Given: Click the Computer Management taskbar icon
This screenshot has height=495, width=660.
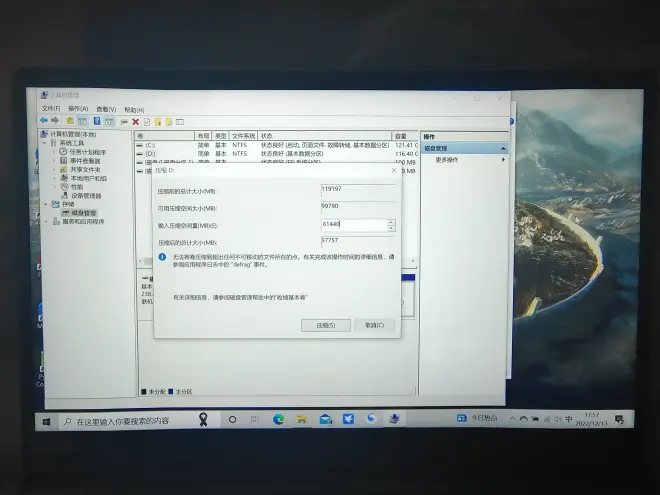Looking at the screenshot, I should pyautogui.click(x=394, y=418).
